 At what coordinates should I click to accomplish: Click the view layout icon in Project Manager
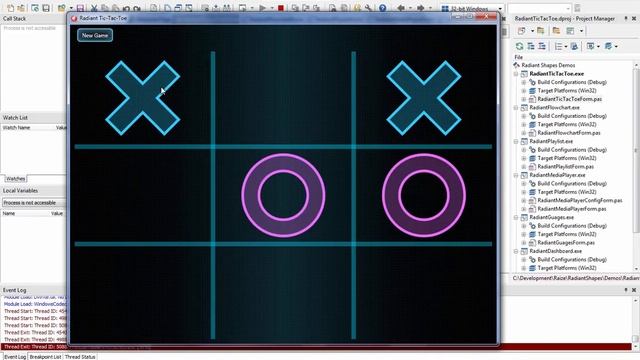pos(571,31)
